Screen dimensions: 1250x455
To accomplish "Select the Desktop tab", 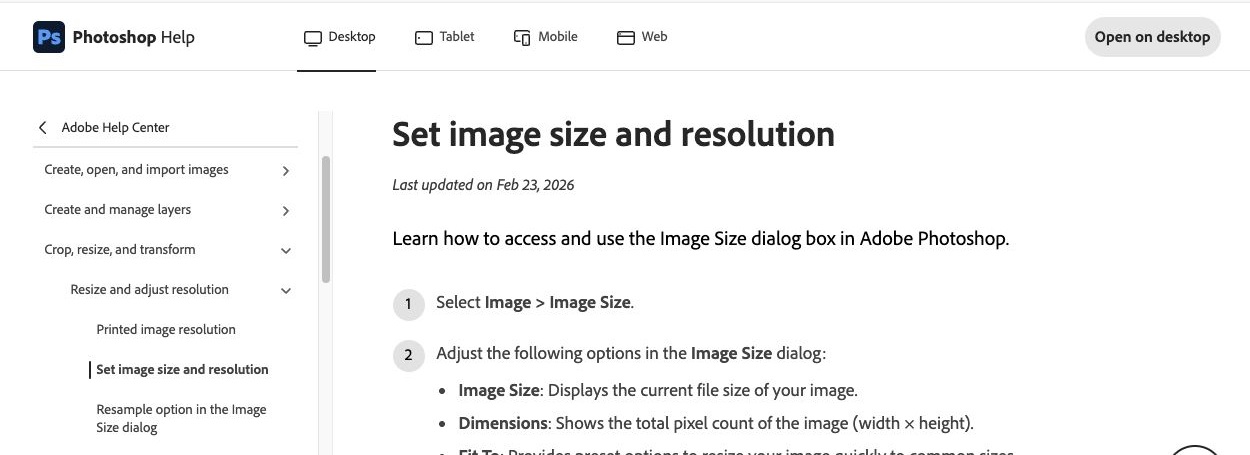I will [339, 37].
